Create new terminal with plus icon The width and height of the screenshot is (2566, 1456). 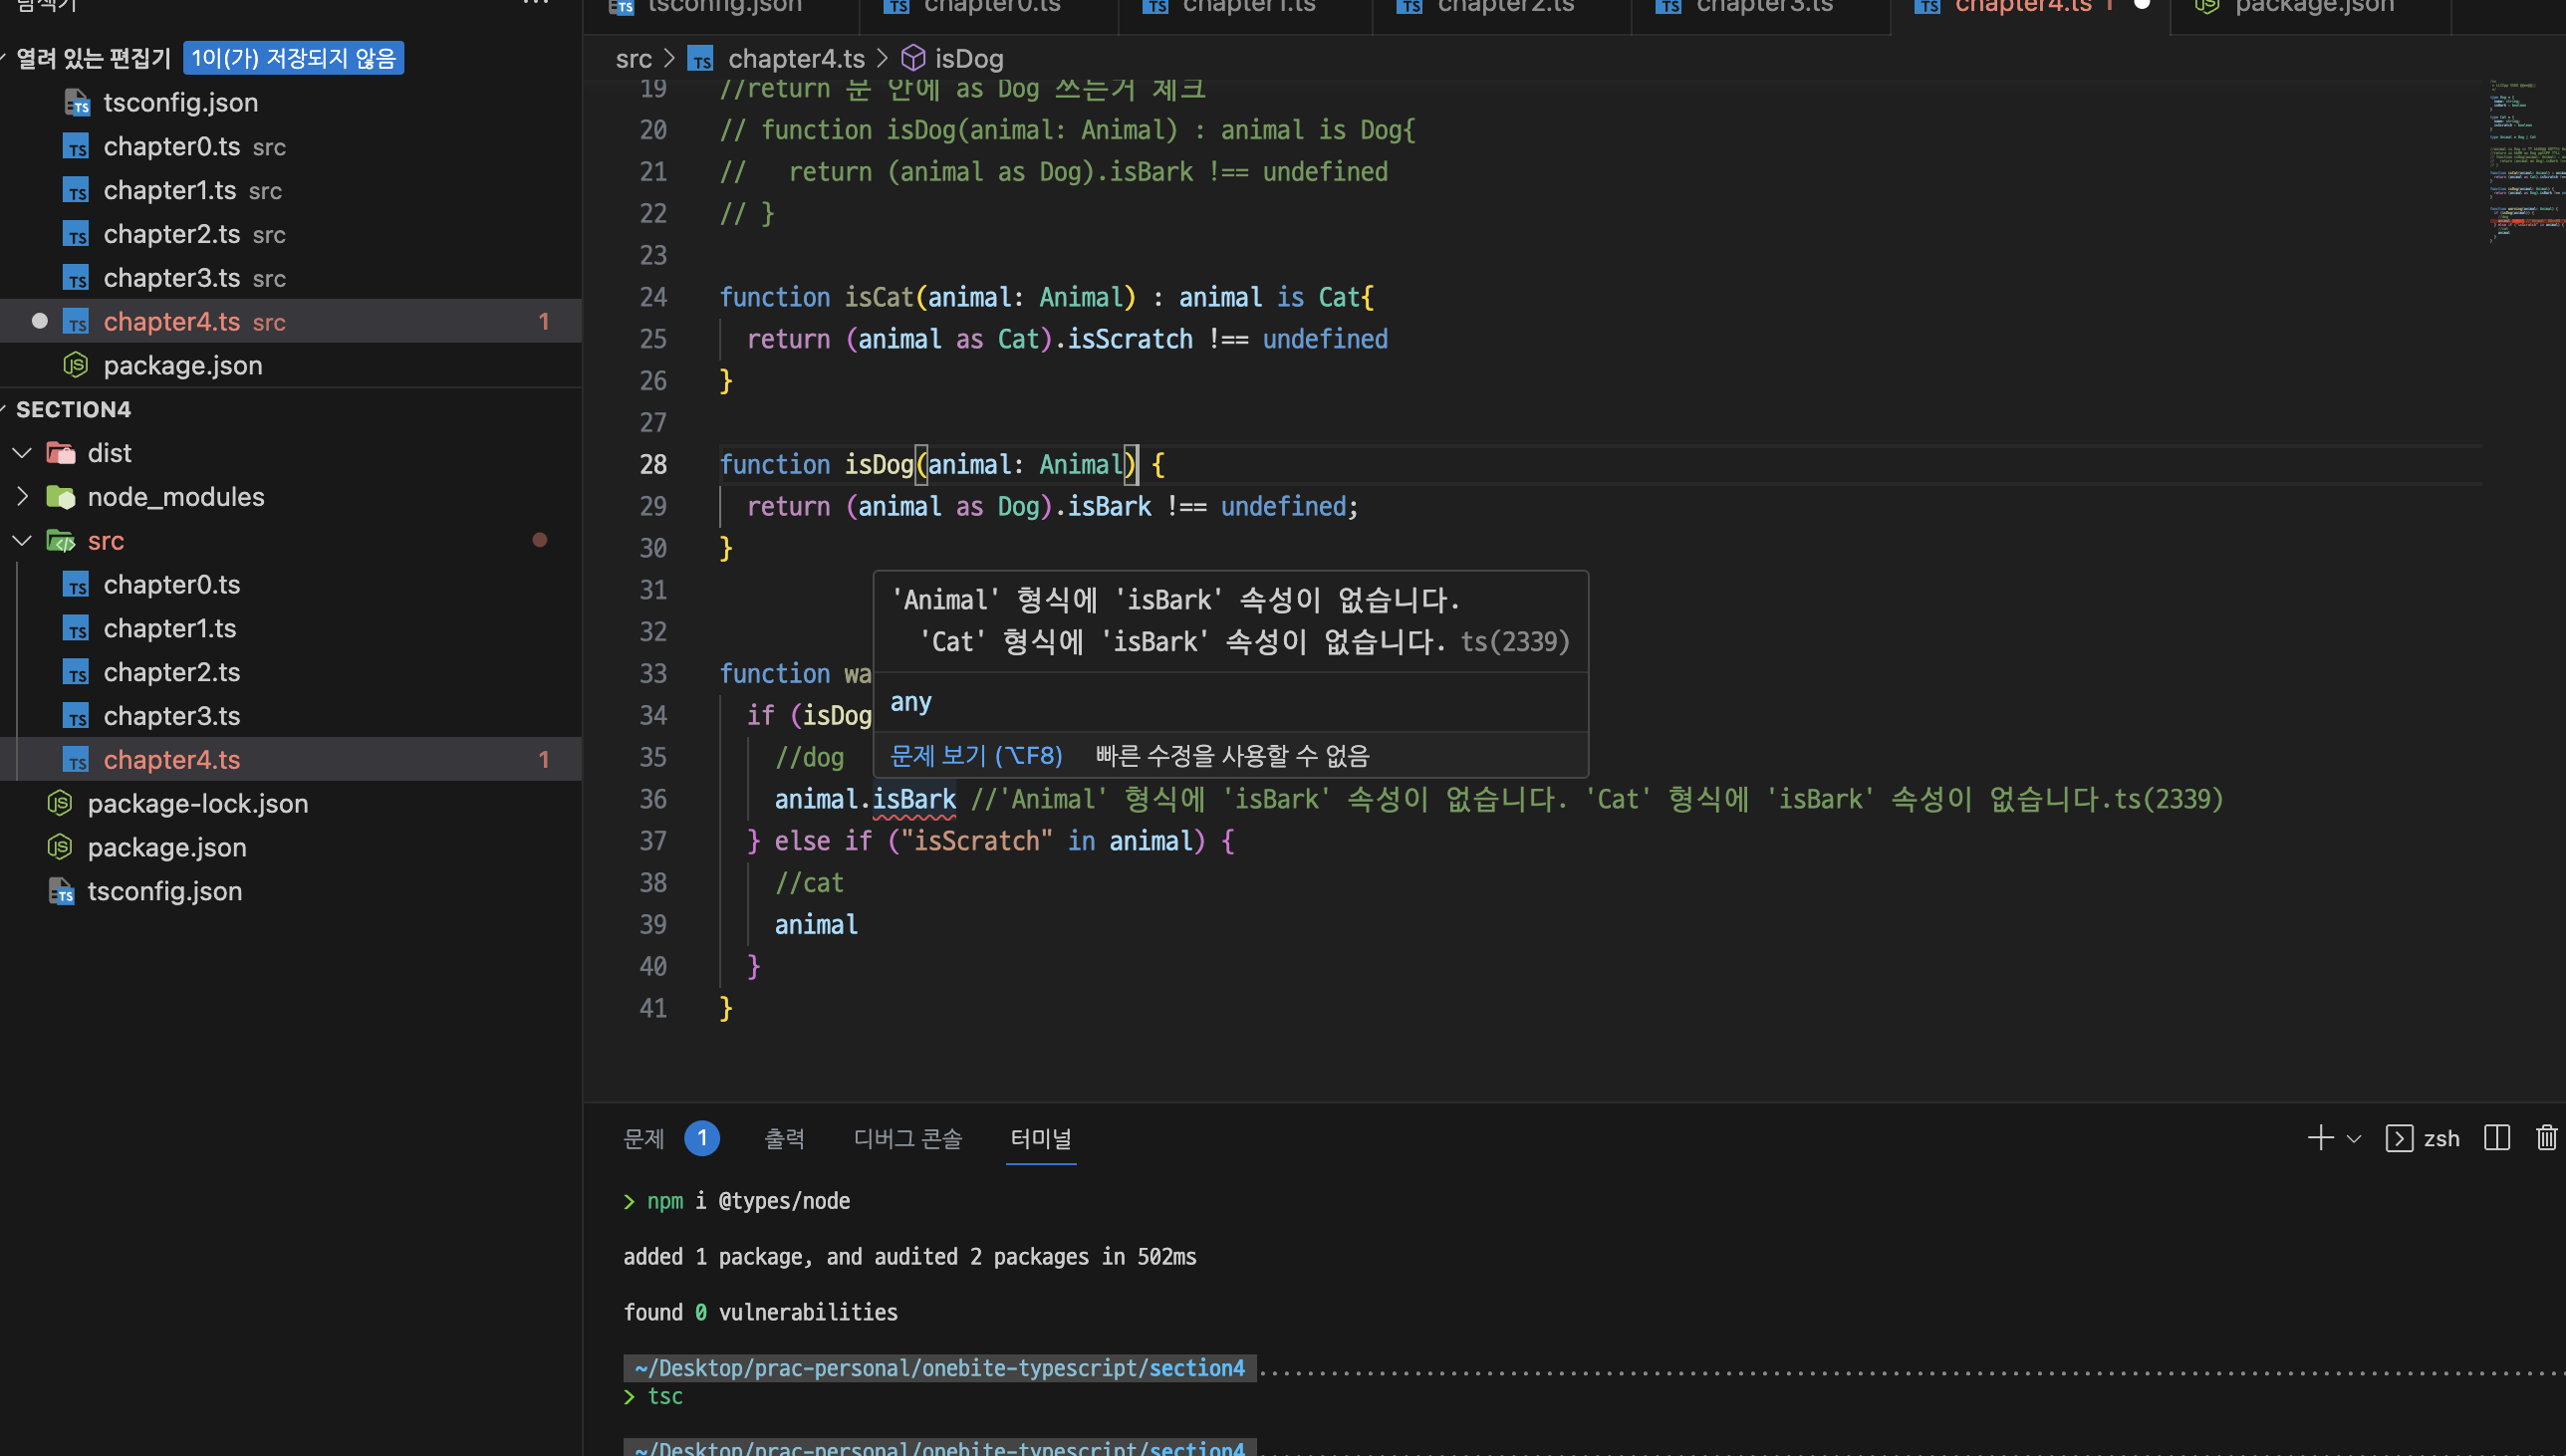[x=2320, y=1138]
